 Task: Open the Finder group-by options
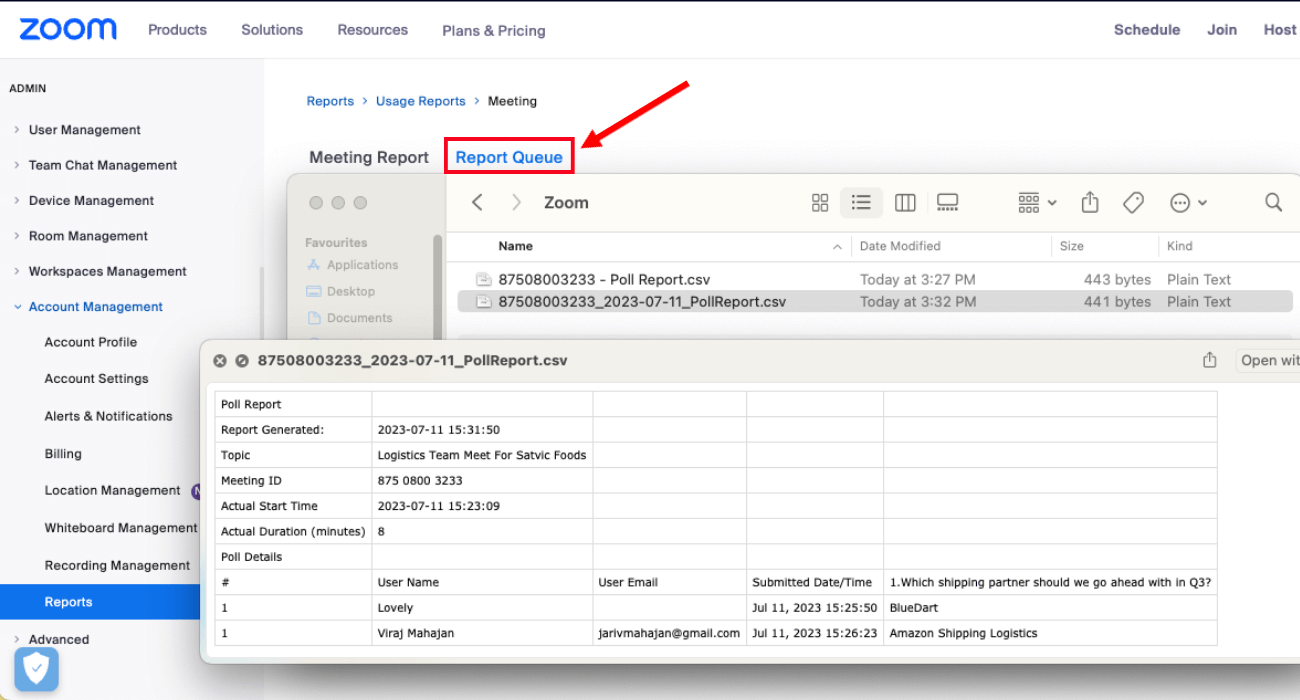point(1037,203)
